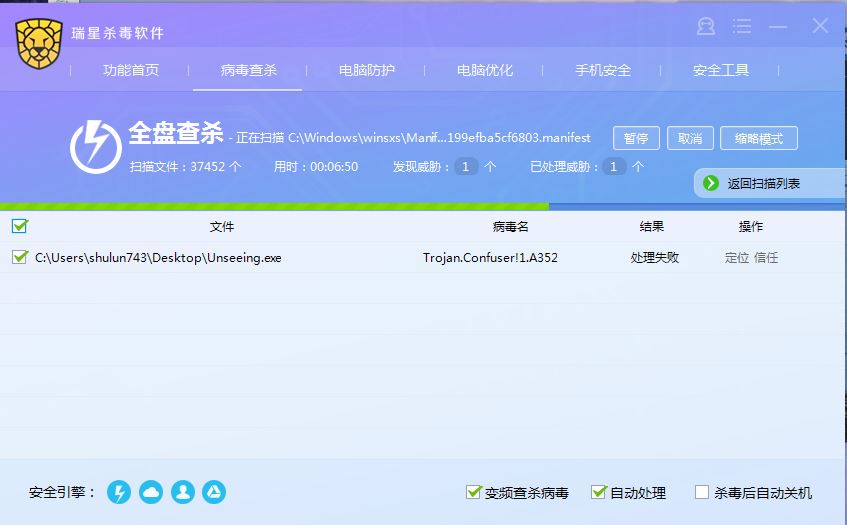Toggle the 变频查杀病毒 checkbox

tap(473, 492)
